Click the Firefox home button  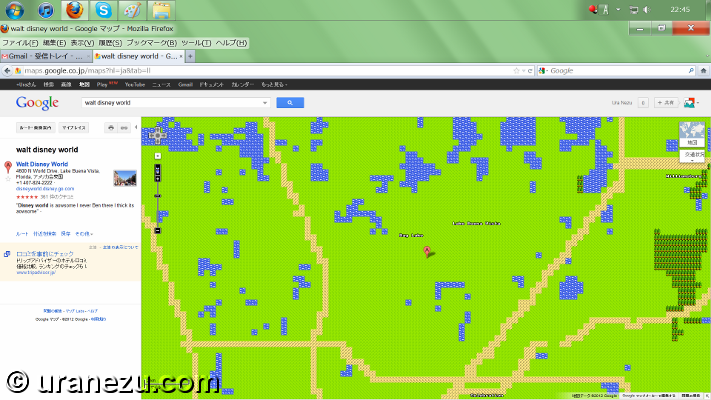click(703, 71)
